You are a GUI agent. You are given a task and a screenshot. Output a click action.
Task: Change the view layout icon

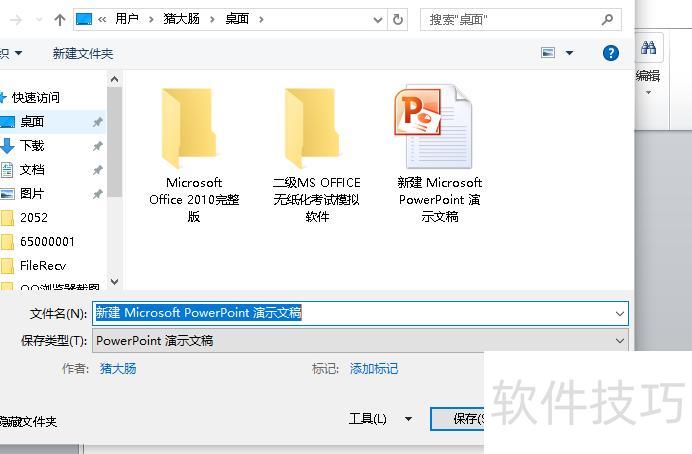click(x=548, y=53)
